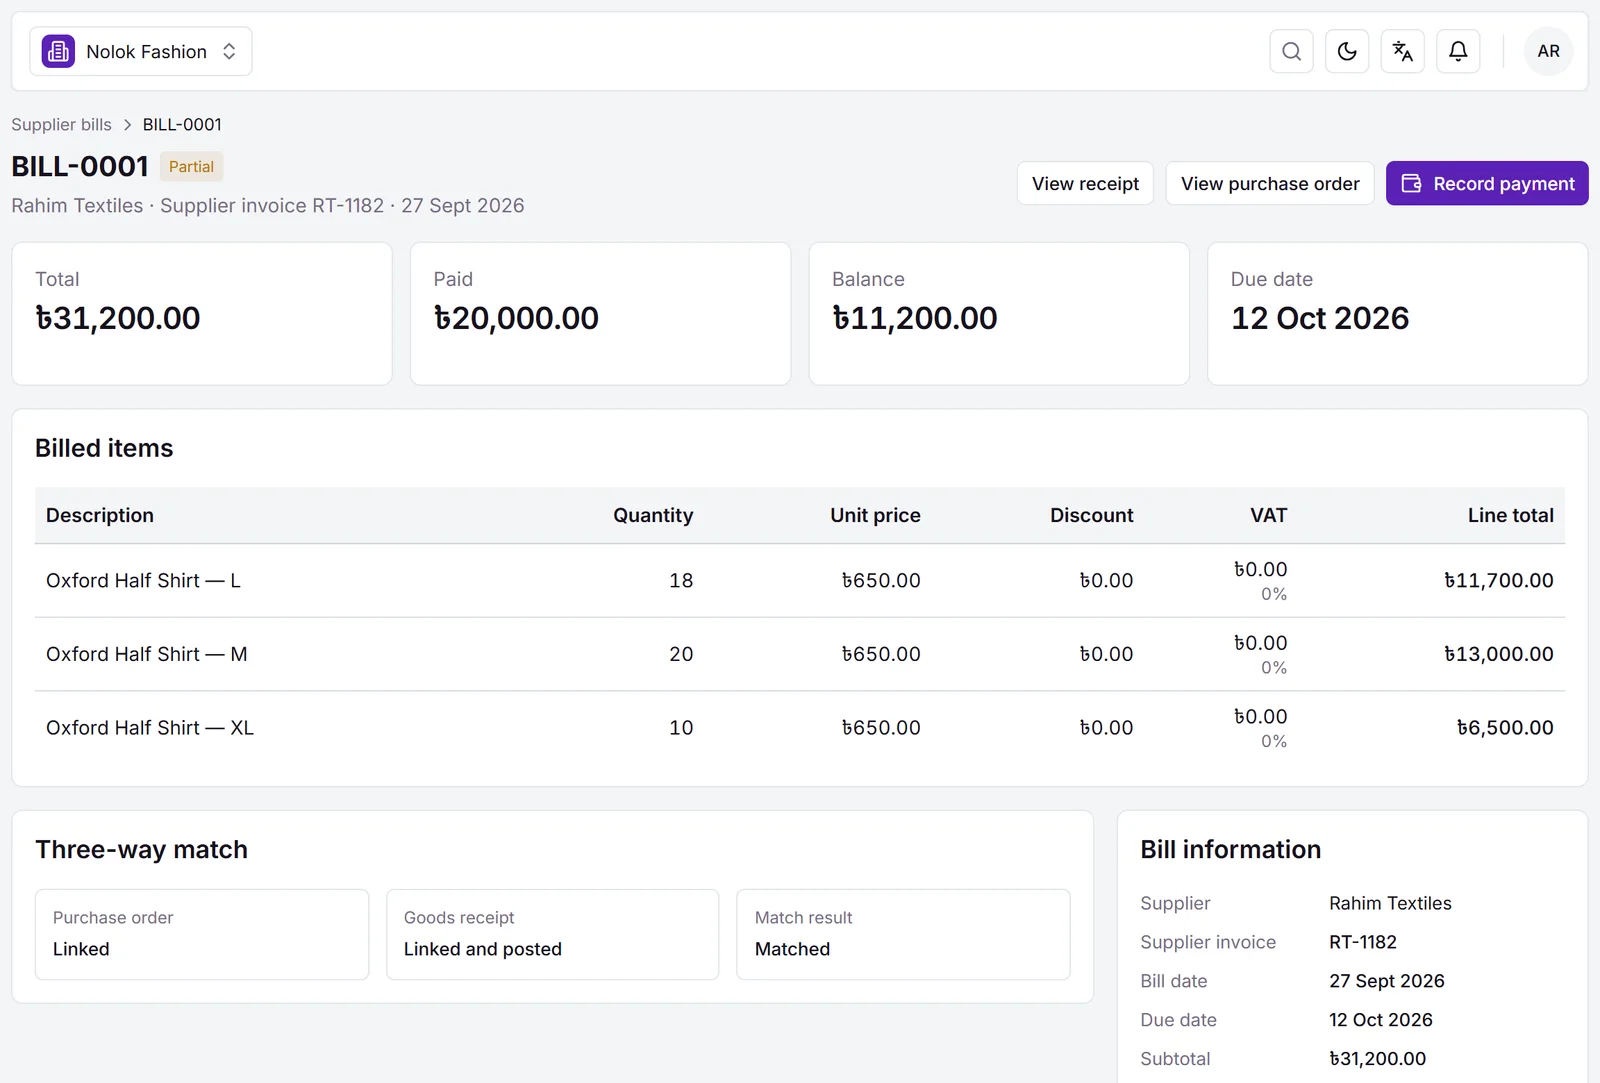Image resolution: width=1600 pixels, height=1083 pixels.
Task: Click the Discount column header
Action: coord(1091,515)
